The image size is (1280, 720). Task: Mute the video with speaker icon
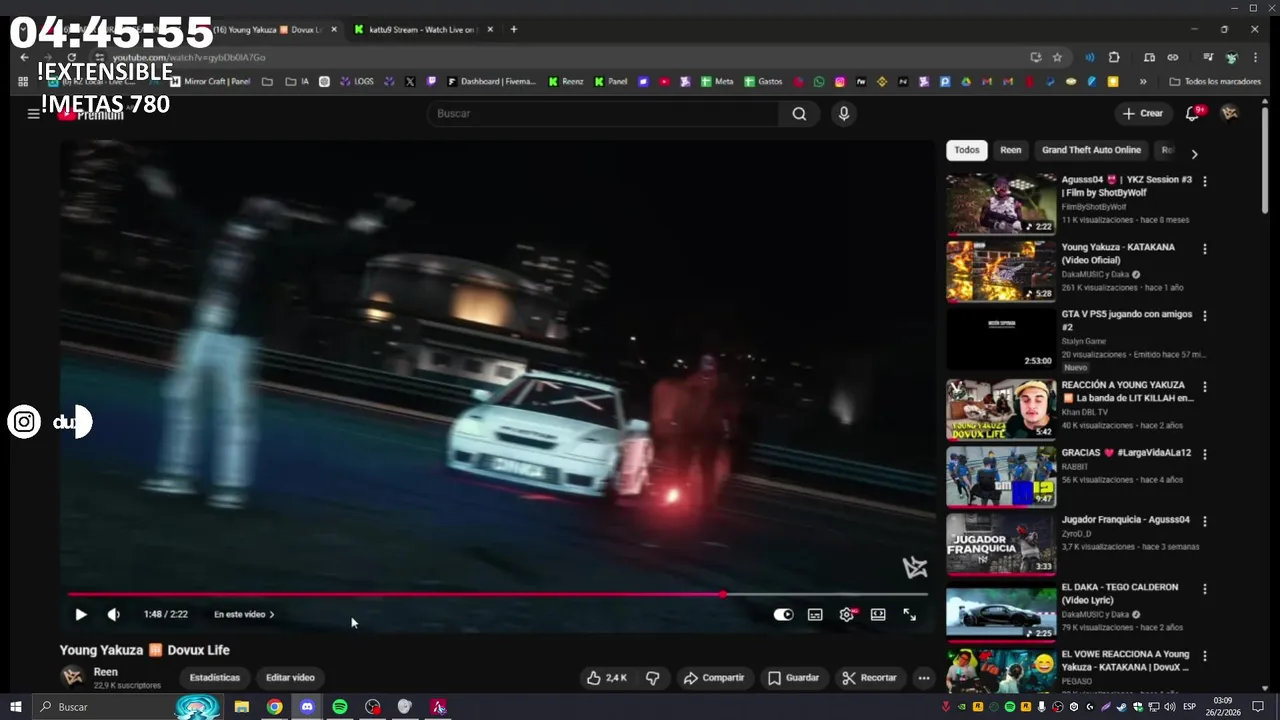coord(113,615)
